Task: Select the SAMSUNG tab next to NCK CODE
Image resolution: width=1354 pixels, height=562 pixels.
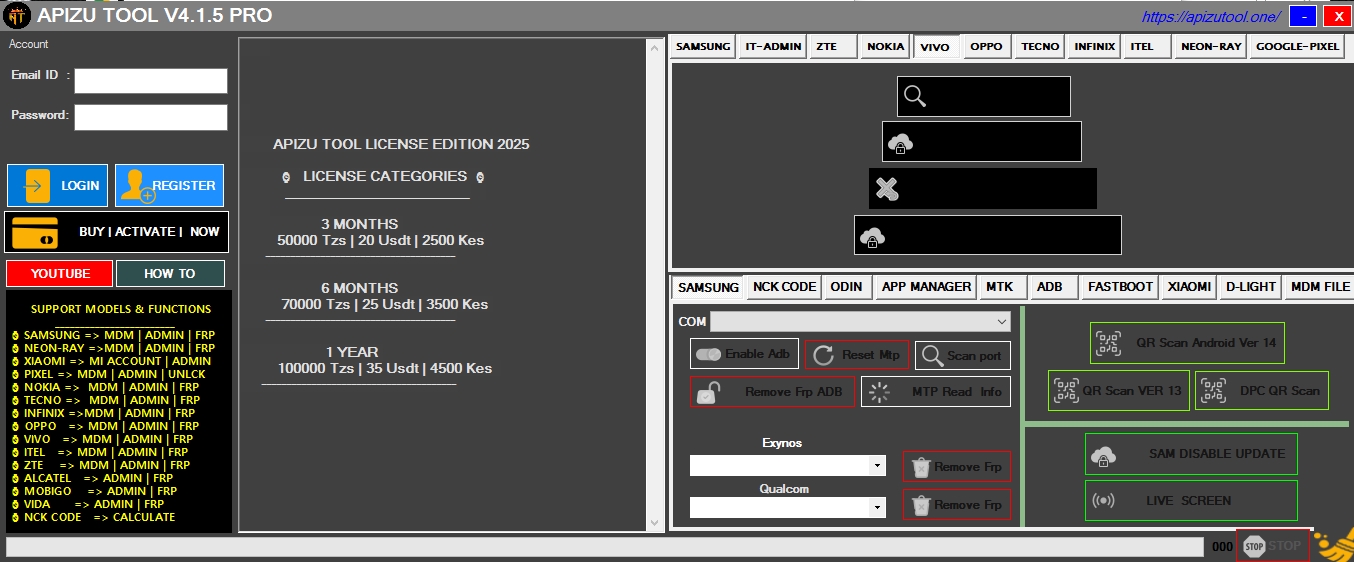Action: (708, 287)
